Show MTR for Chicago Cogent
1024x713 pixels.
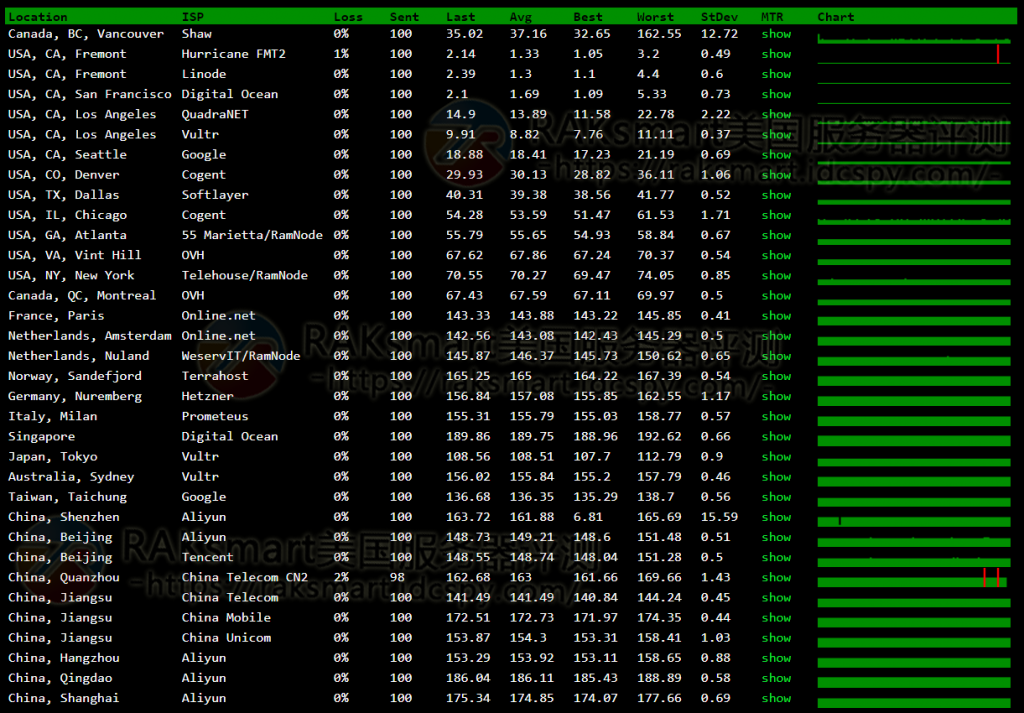click(776, 215)
